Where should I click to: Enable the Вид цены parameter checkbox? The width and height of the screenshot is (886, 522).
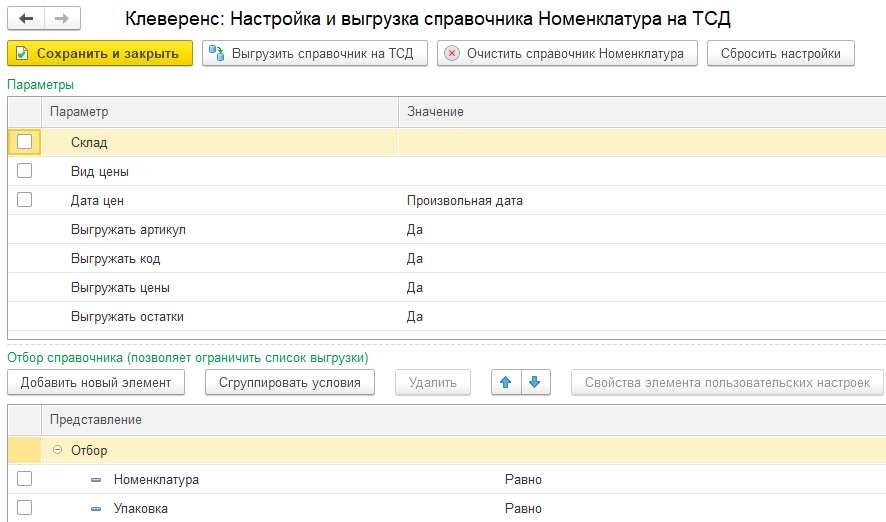(24, 171)
